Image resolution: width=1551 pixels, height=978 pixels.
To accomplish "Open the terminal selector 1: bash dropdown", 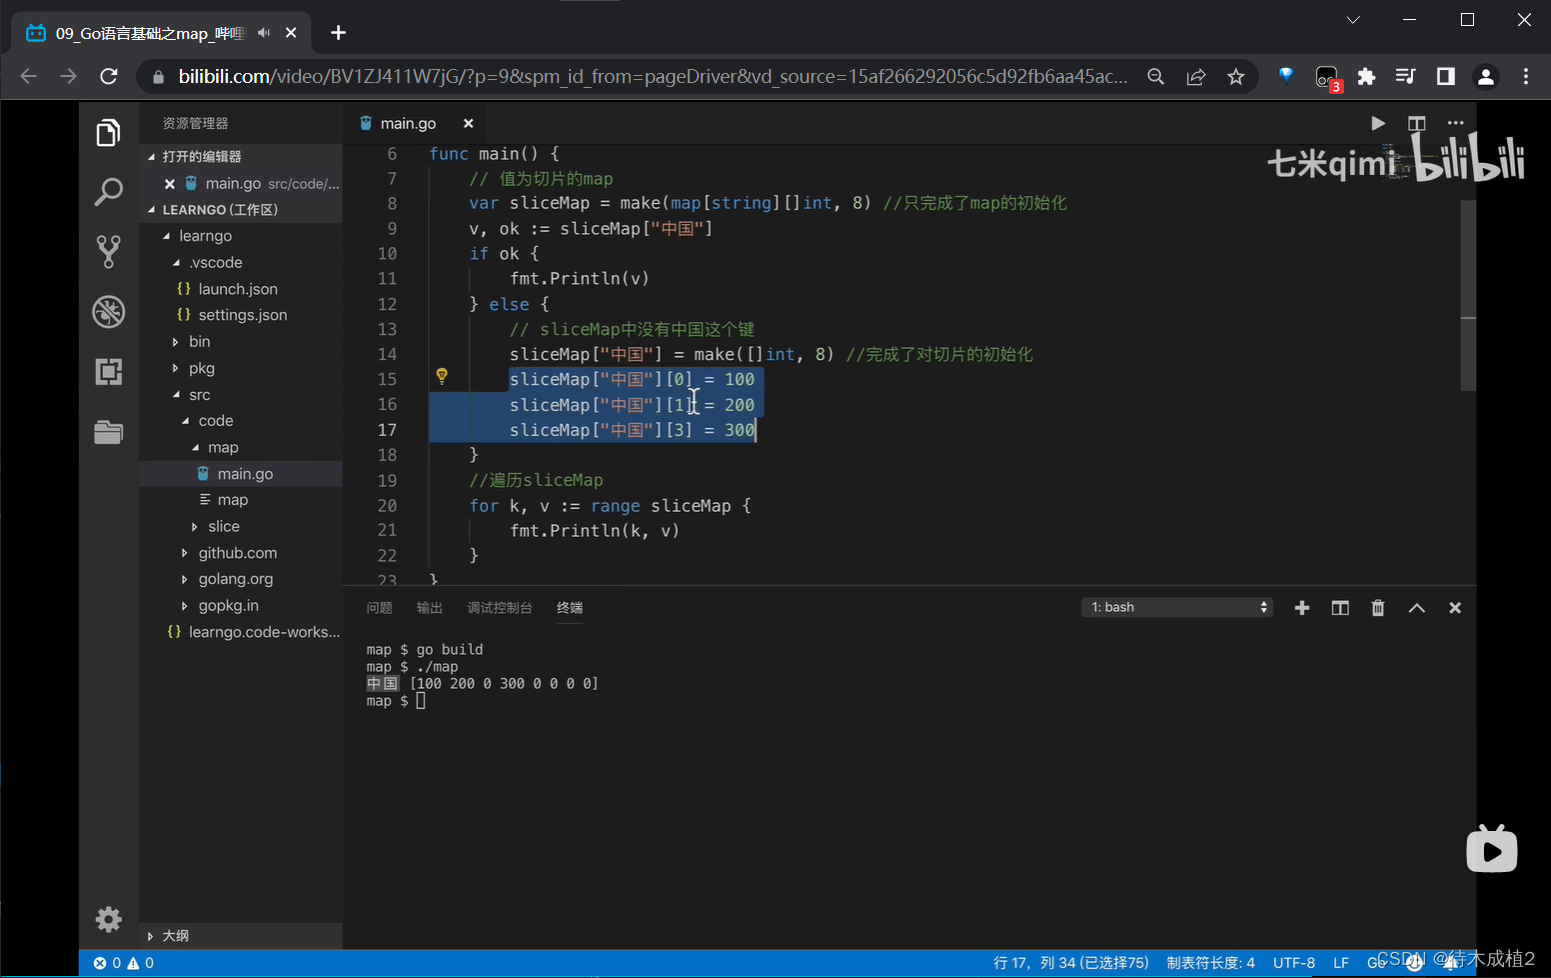I will pyautogui.click(x=1177, y=607).
